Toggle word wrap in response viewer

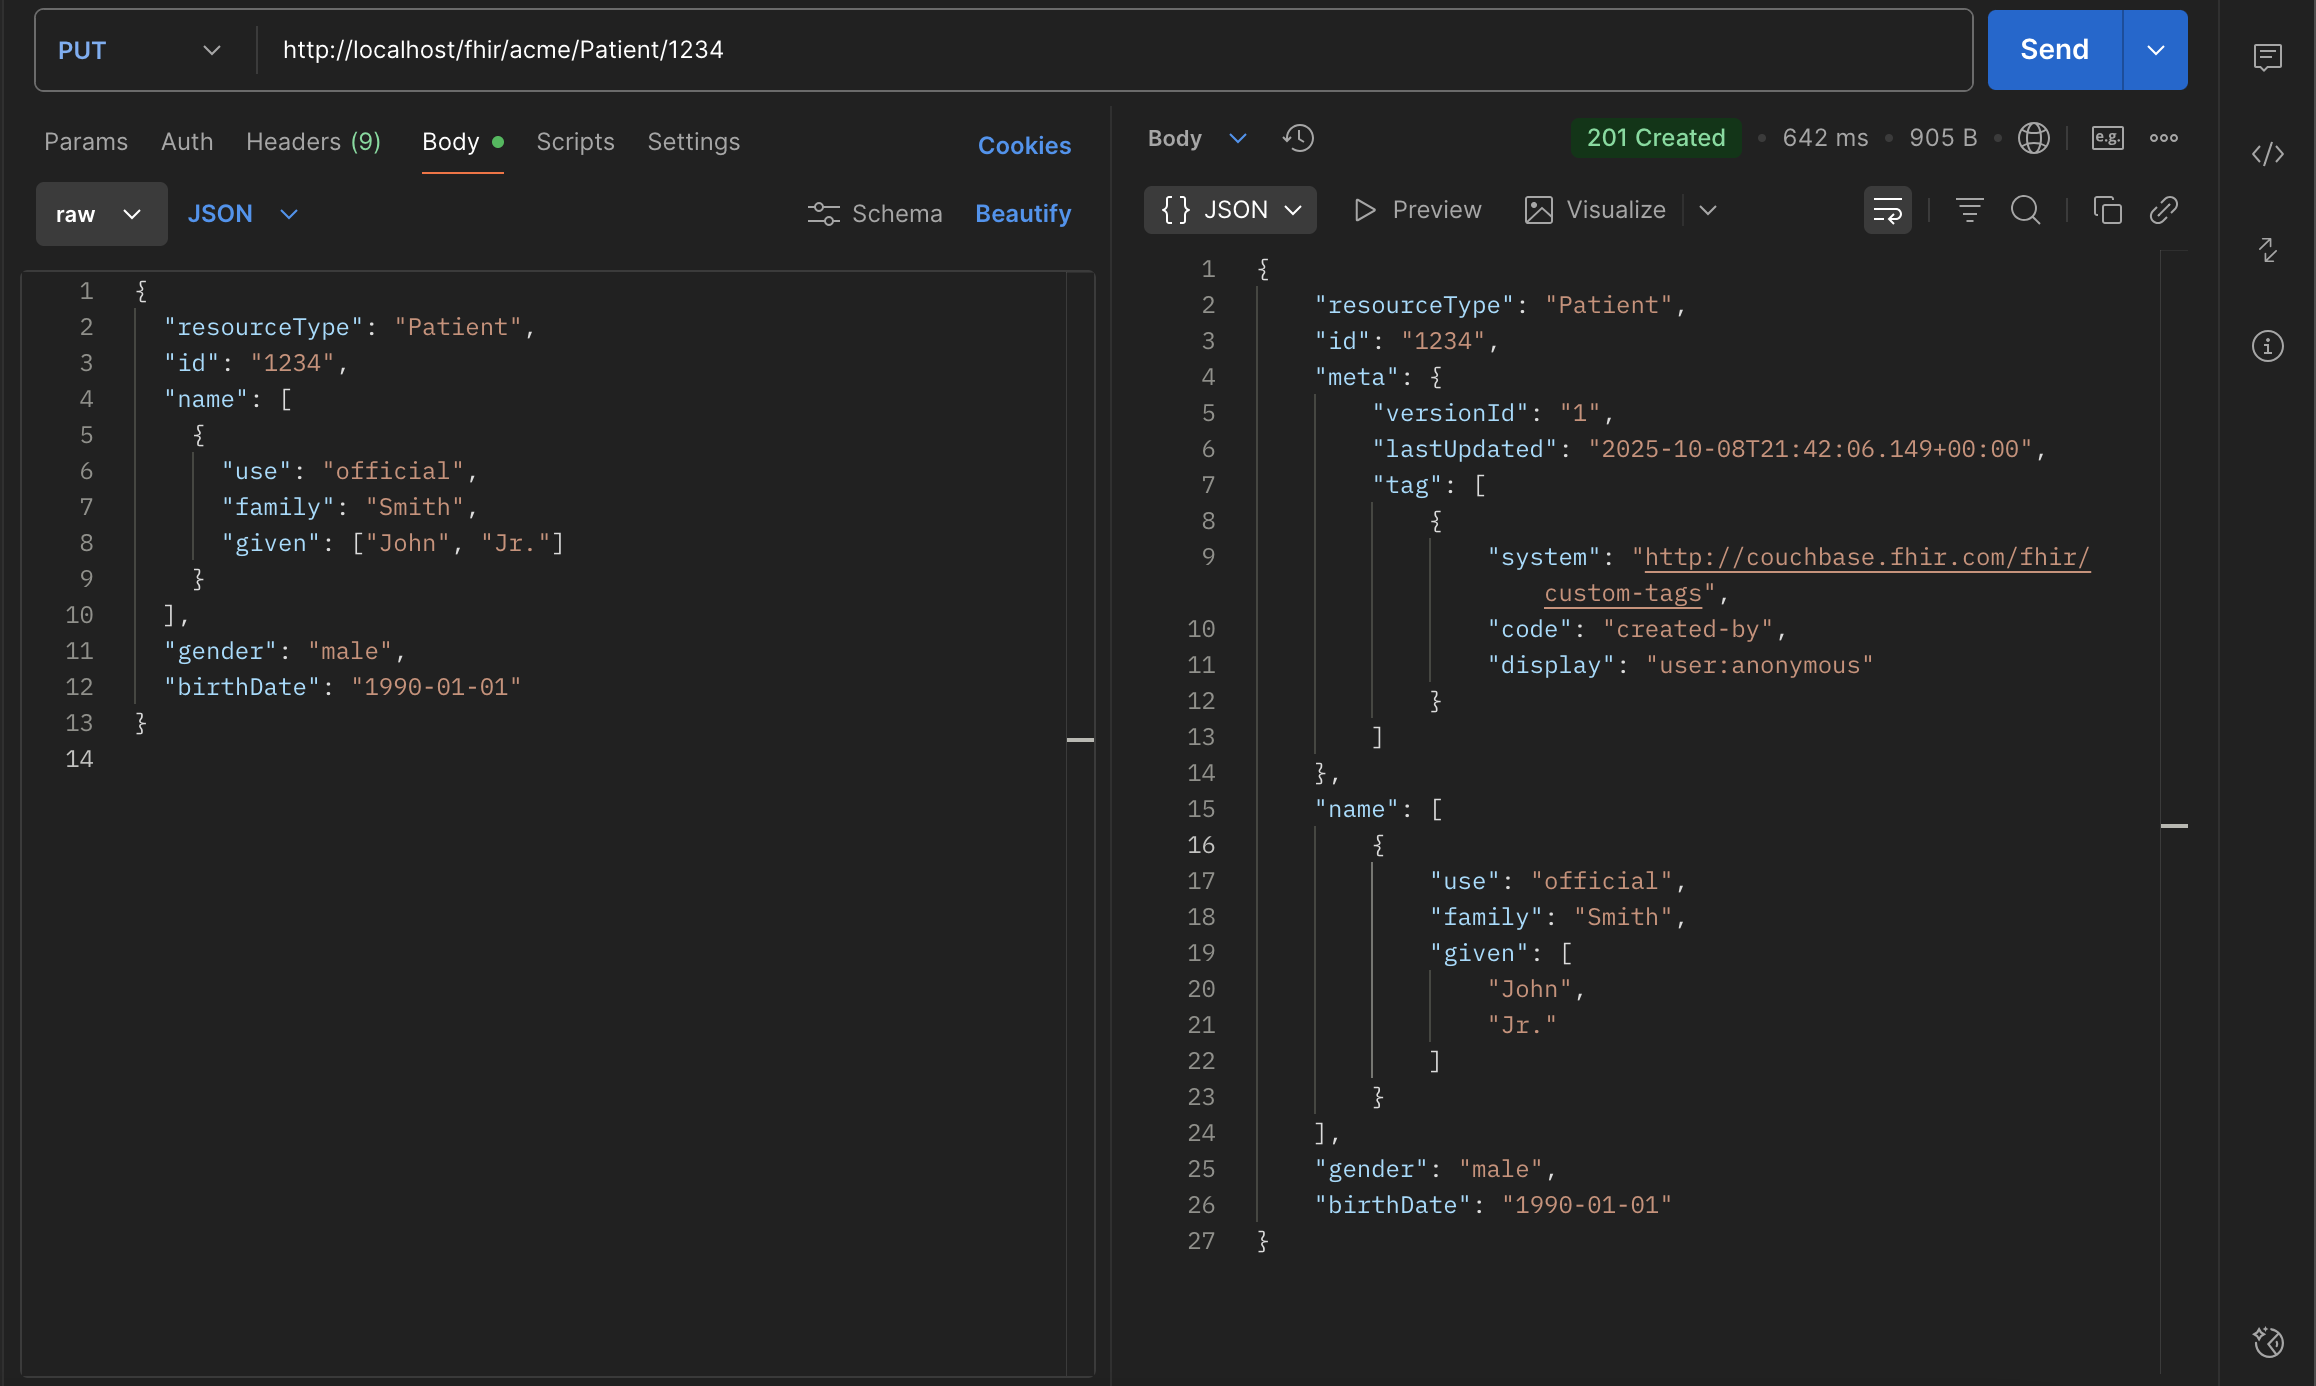[x=1887, y=210]
